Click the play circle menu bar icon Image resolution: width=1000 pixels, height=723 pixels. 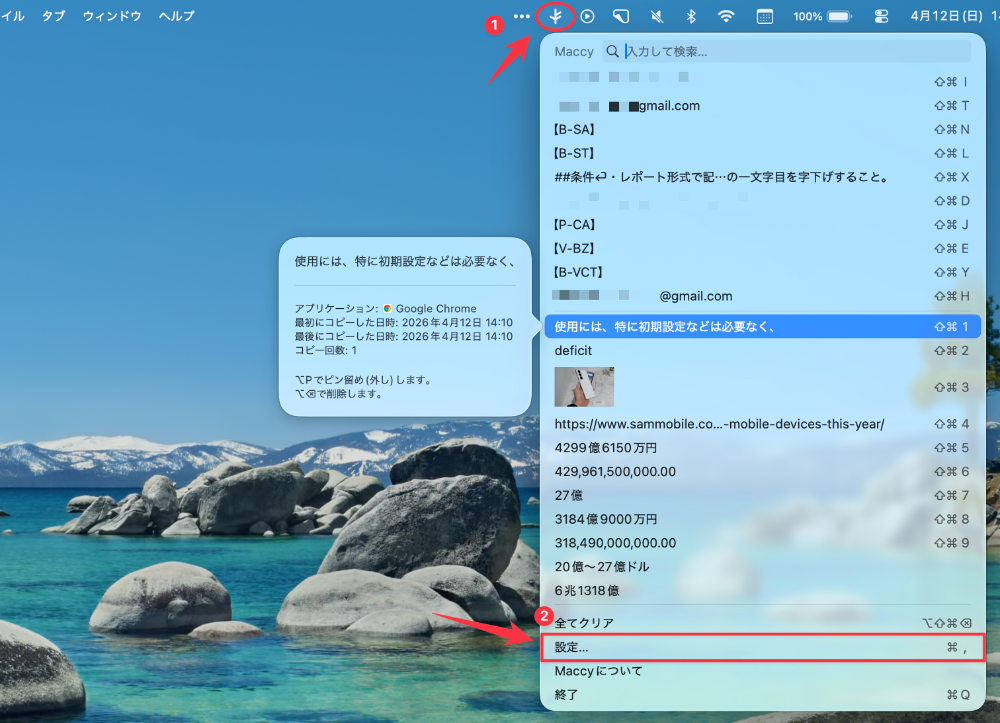point(588,16)
